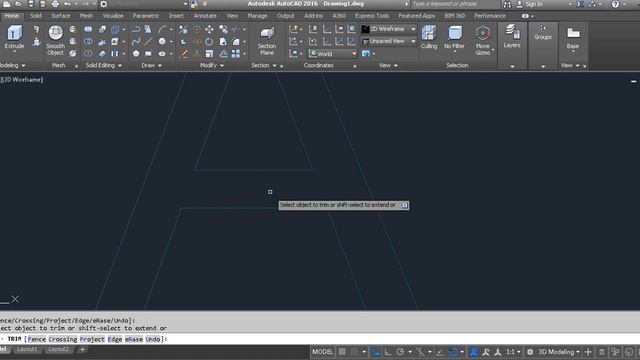Toggle Ortho mode in status bar

point(387,351)
